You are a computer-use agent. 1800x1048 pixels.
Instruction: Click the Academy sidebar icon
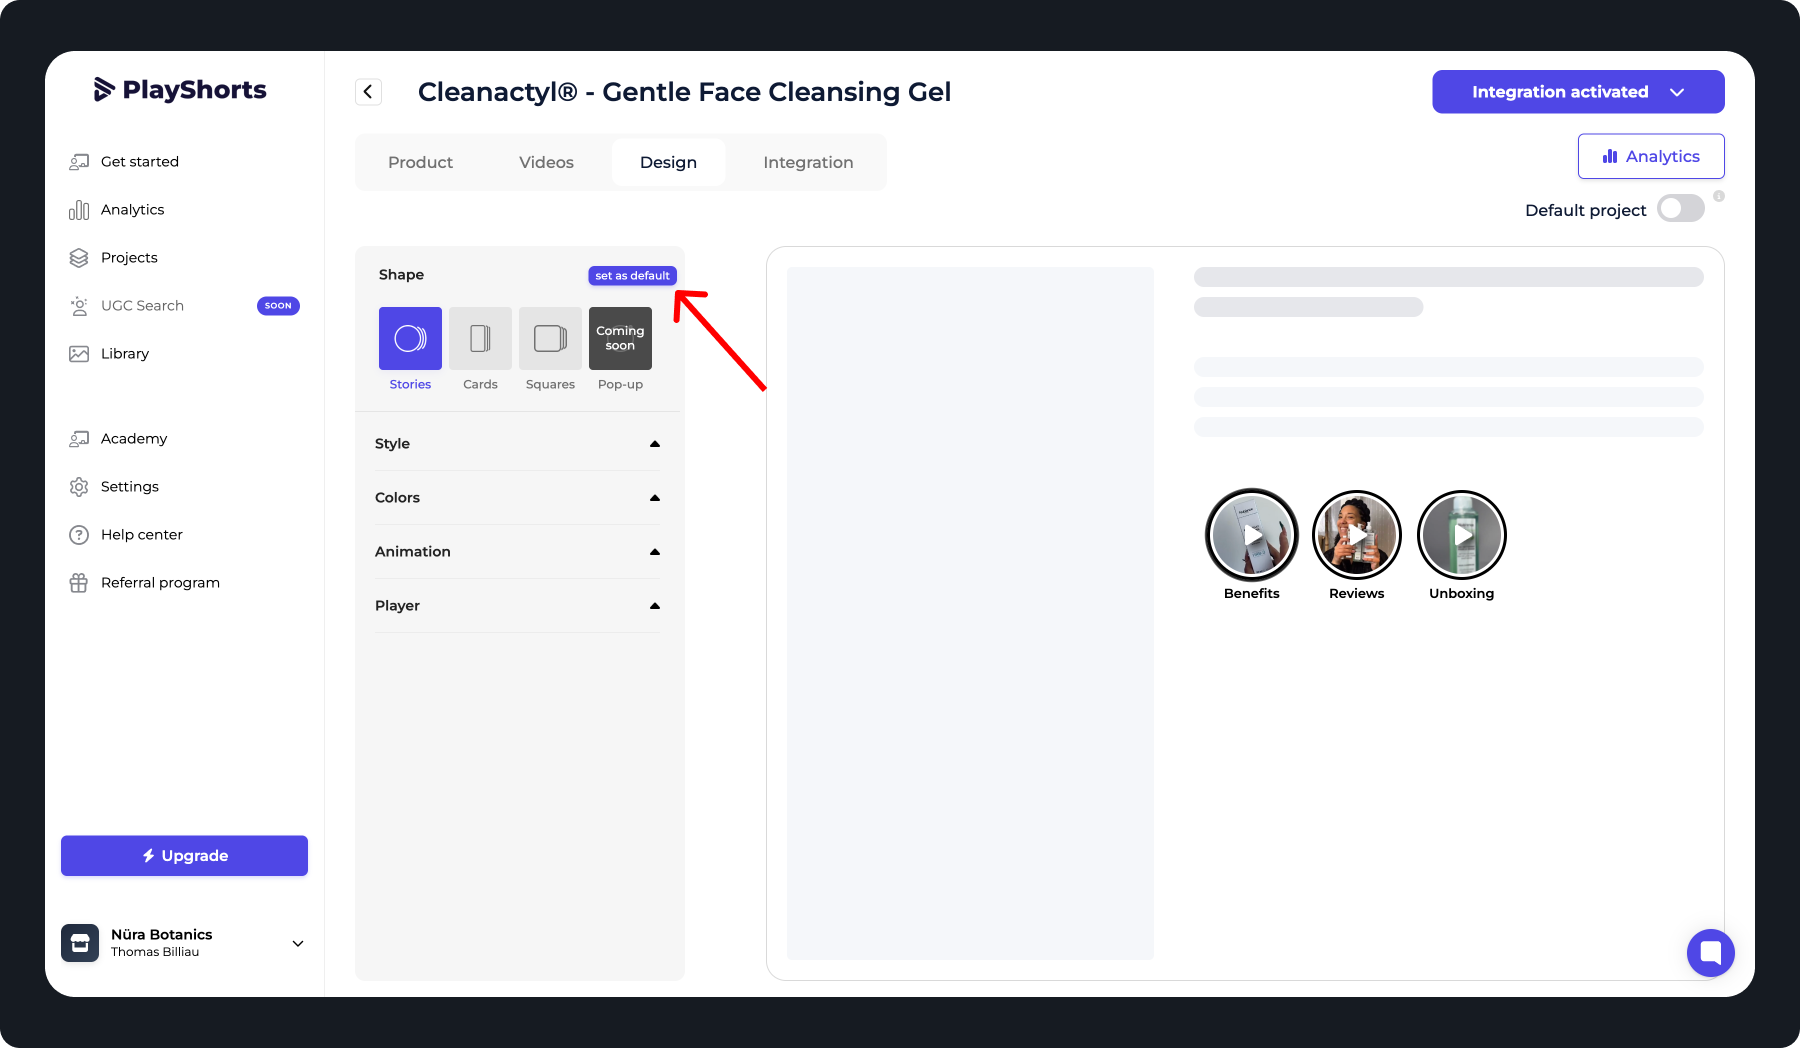79,439
